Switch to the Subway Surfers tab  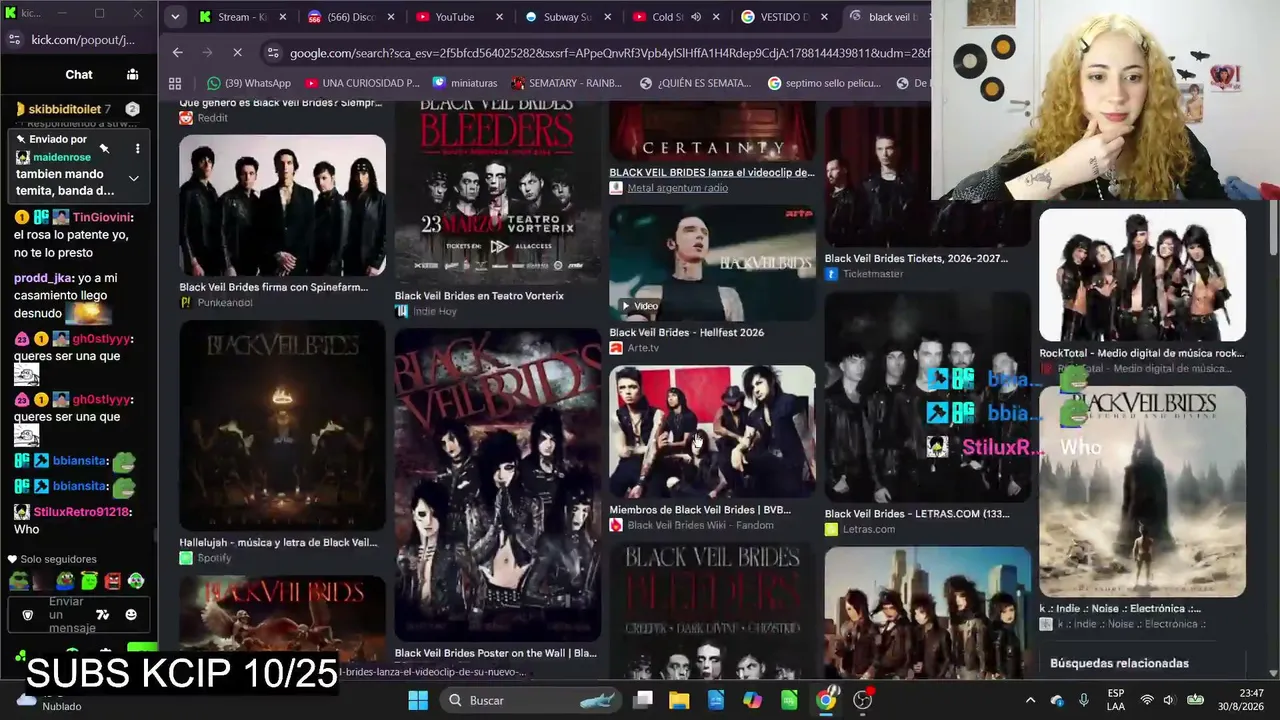click(566, 17)
